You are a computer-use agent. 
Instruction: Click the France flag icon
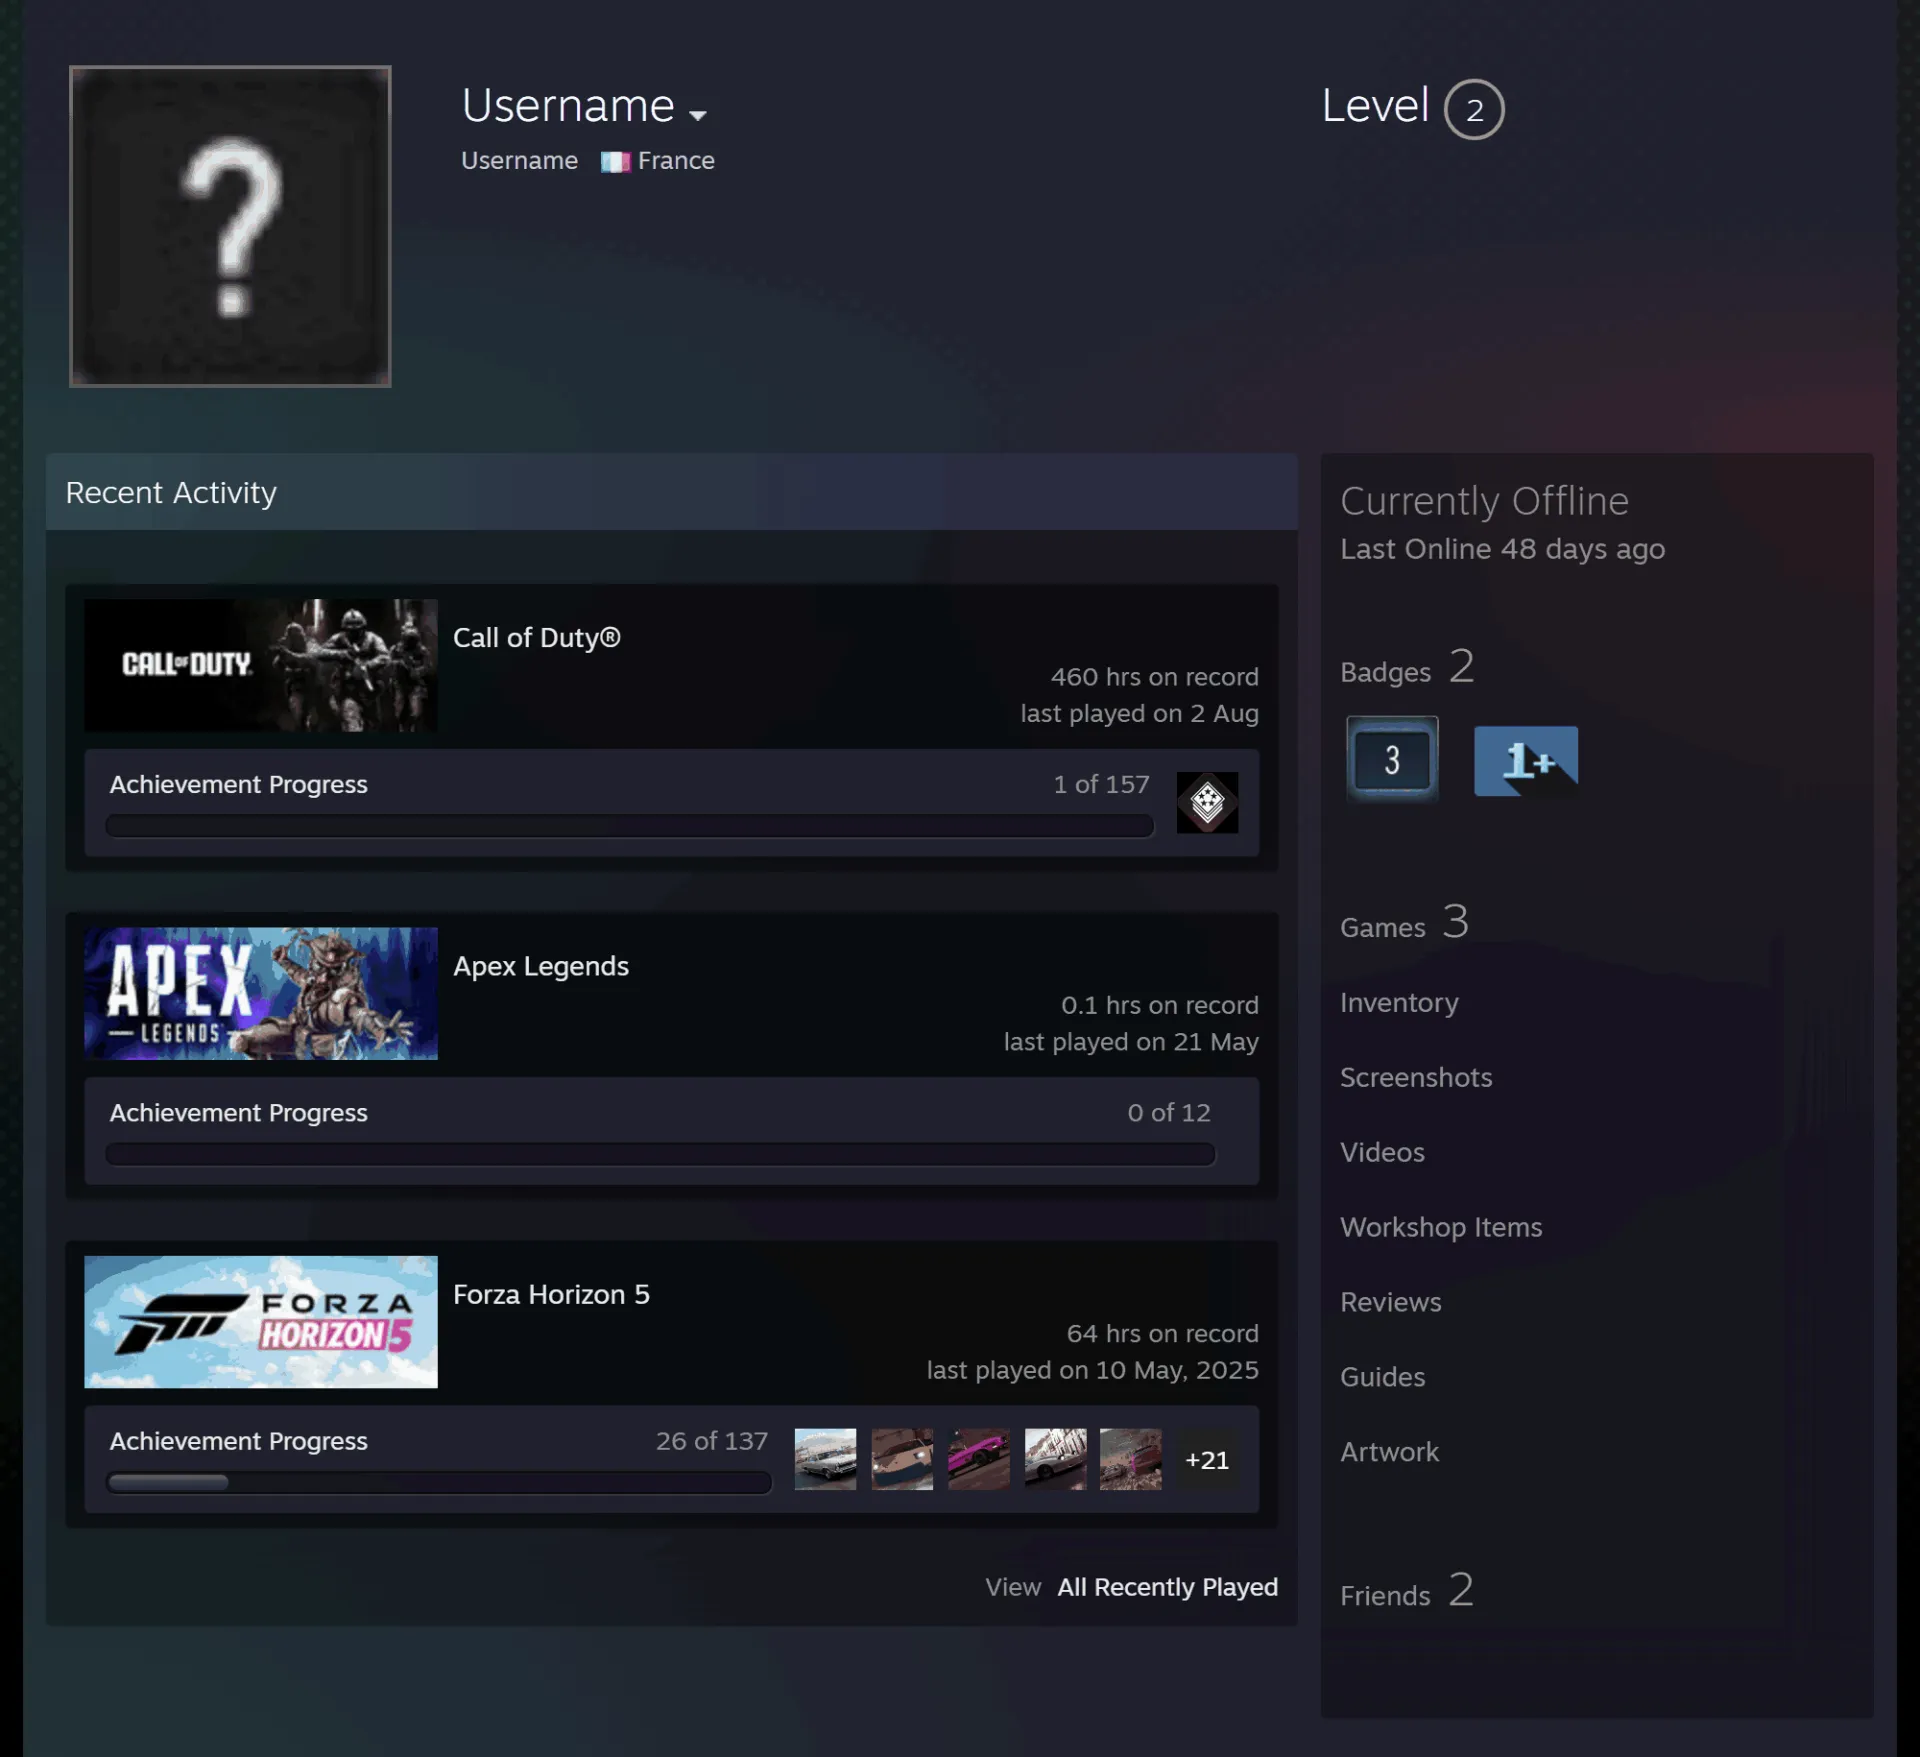coord(615,161)
